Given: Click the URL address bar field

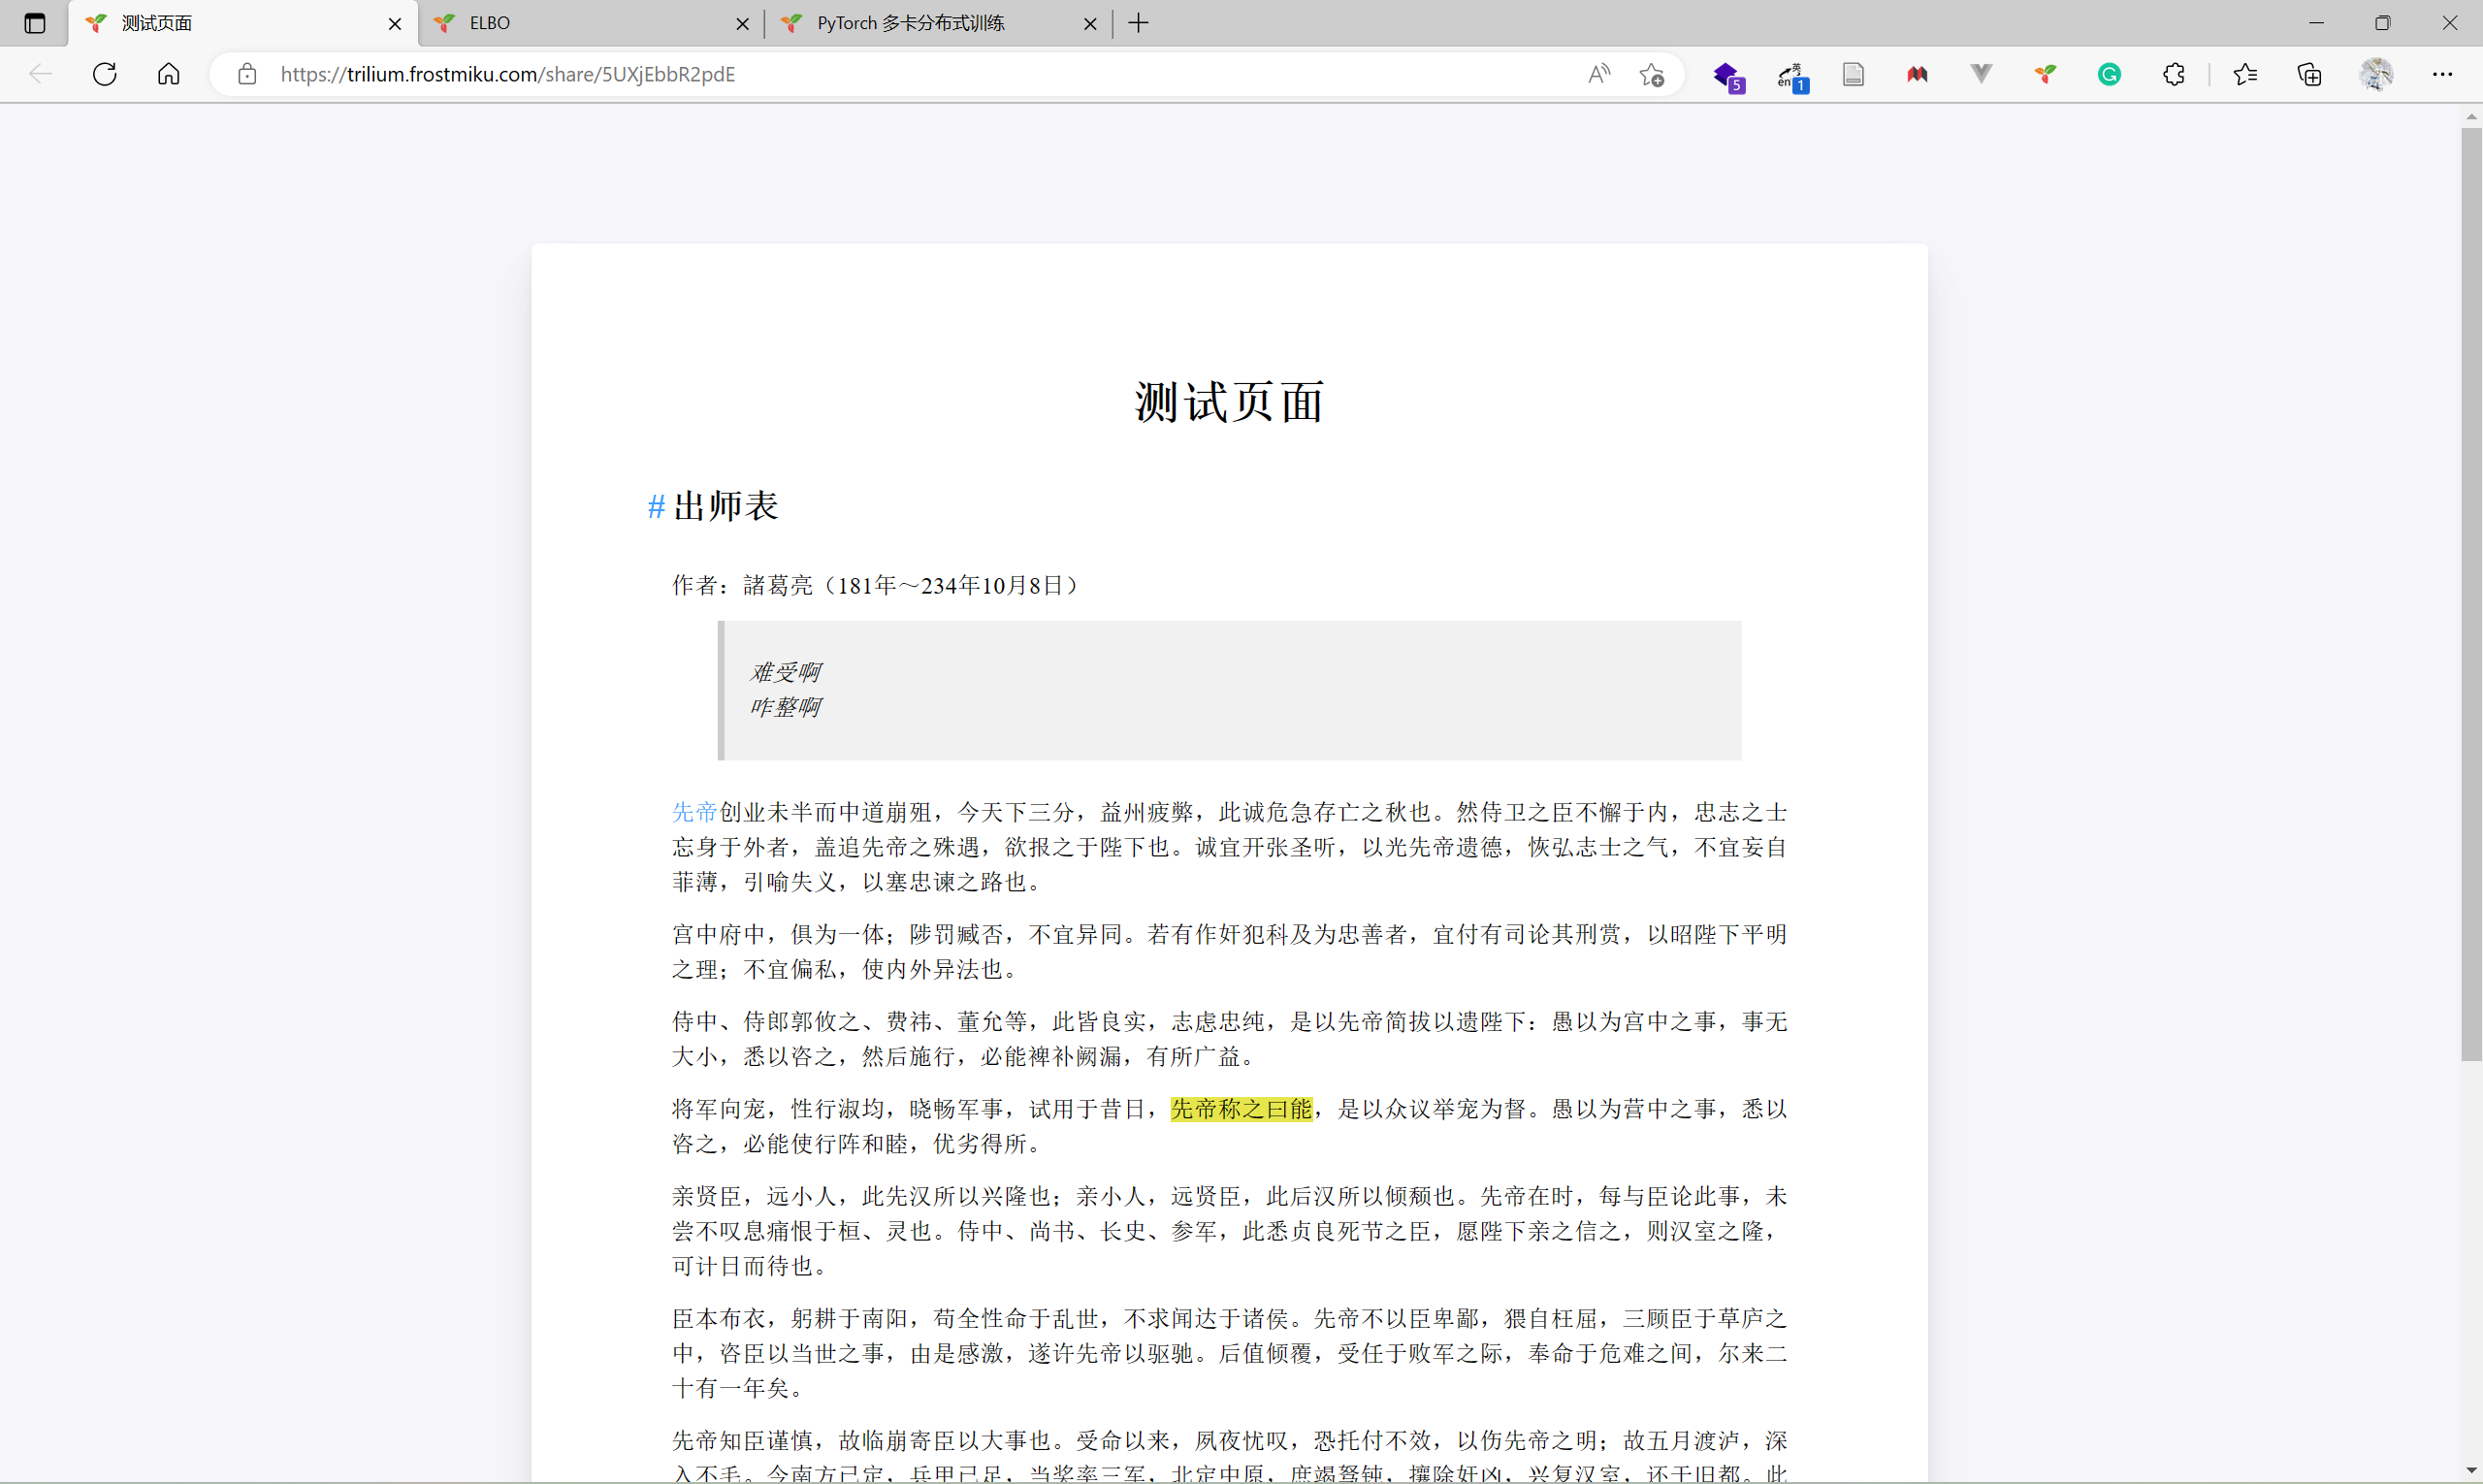Looking at the screenshot, I should pos(900,74).
